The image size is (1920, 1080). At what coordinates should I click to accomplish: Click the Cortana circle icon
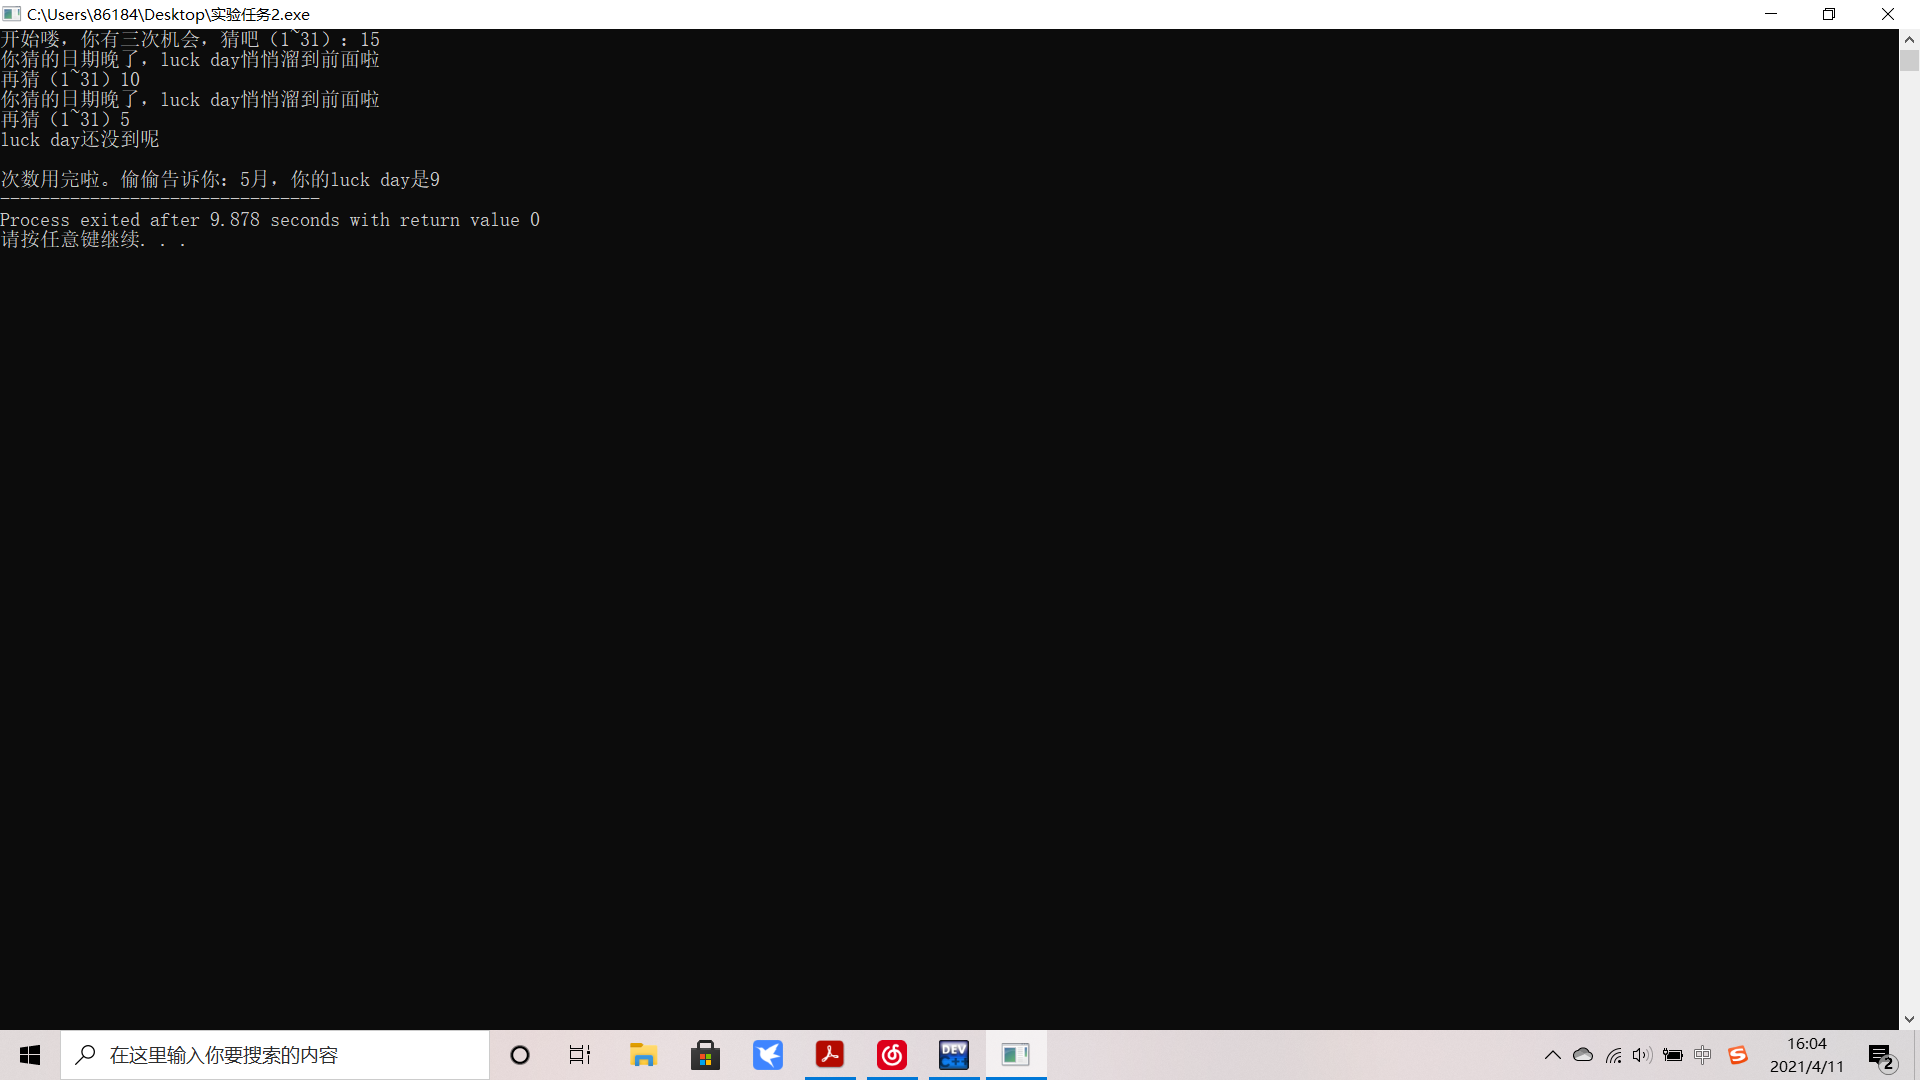tap(520, 1055)
